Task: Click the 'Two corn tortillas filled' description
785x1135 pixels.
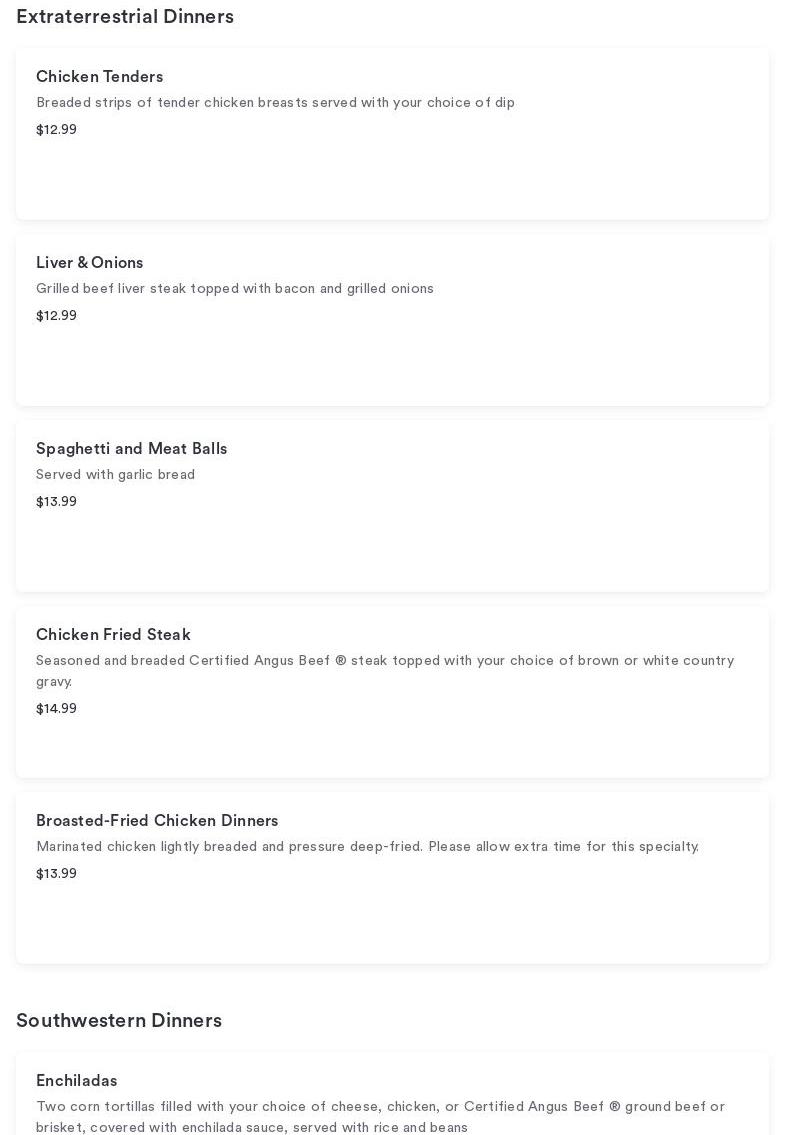Action: pyautogui.click(x=380, y=1107)
